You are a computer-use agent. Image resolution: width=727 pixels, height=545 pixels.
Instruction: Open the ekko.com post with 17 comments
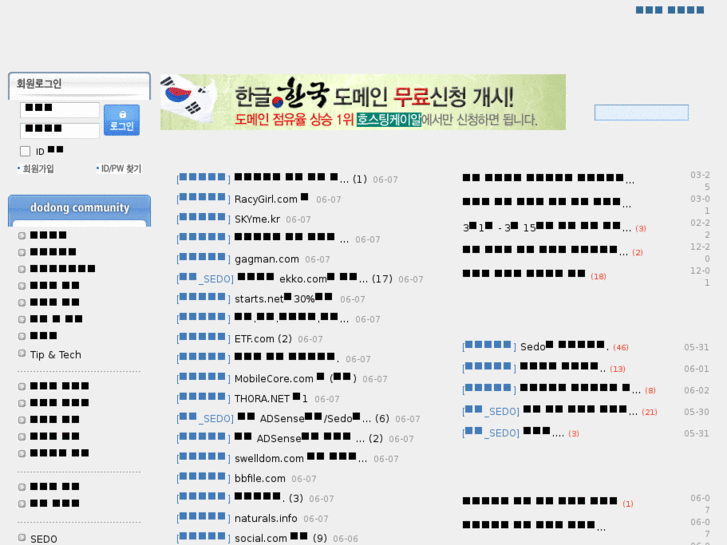click(x=315, y=279)
